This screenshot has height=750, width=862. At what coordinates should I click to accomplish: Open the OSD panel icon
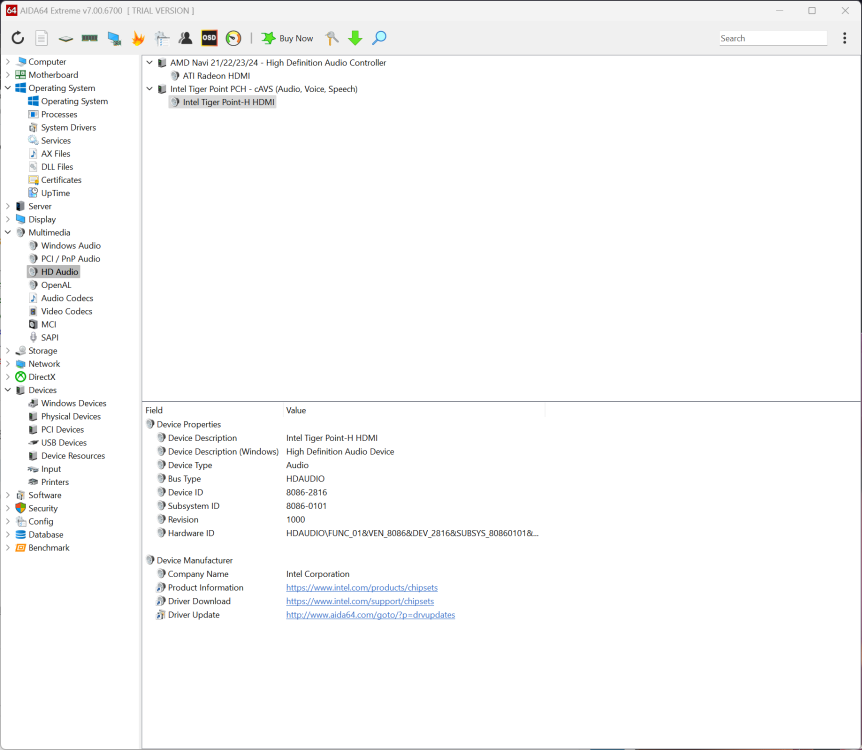pos(209,38)
